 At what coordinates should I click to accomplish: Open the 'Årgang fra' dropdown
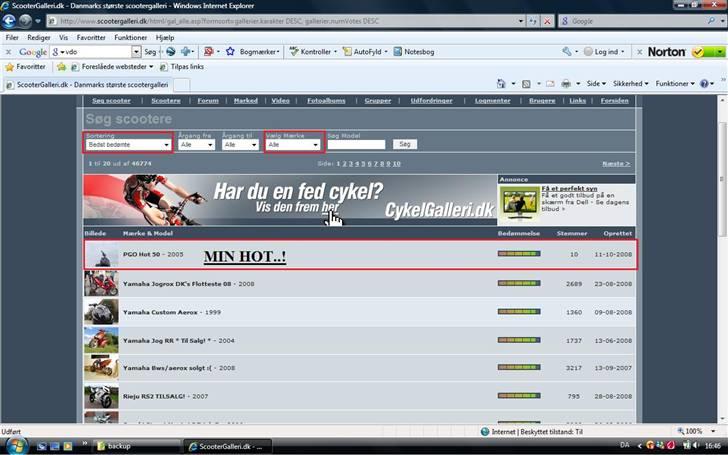[x=196, y=145]
